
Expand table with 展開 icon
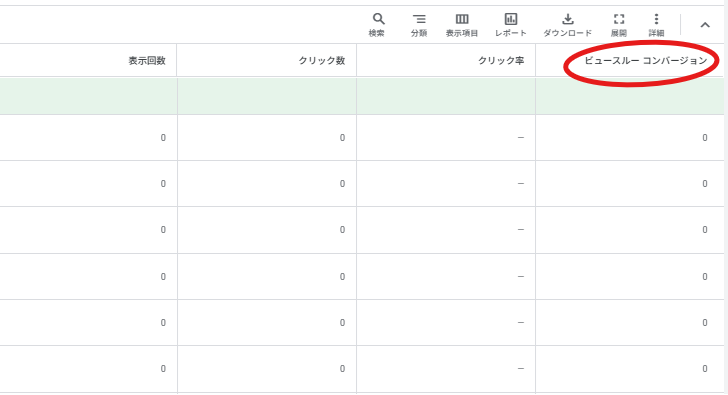(619, 25)
